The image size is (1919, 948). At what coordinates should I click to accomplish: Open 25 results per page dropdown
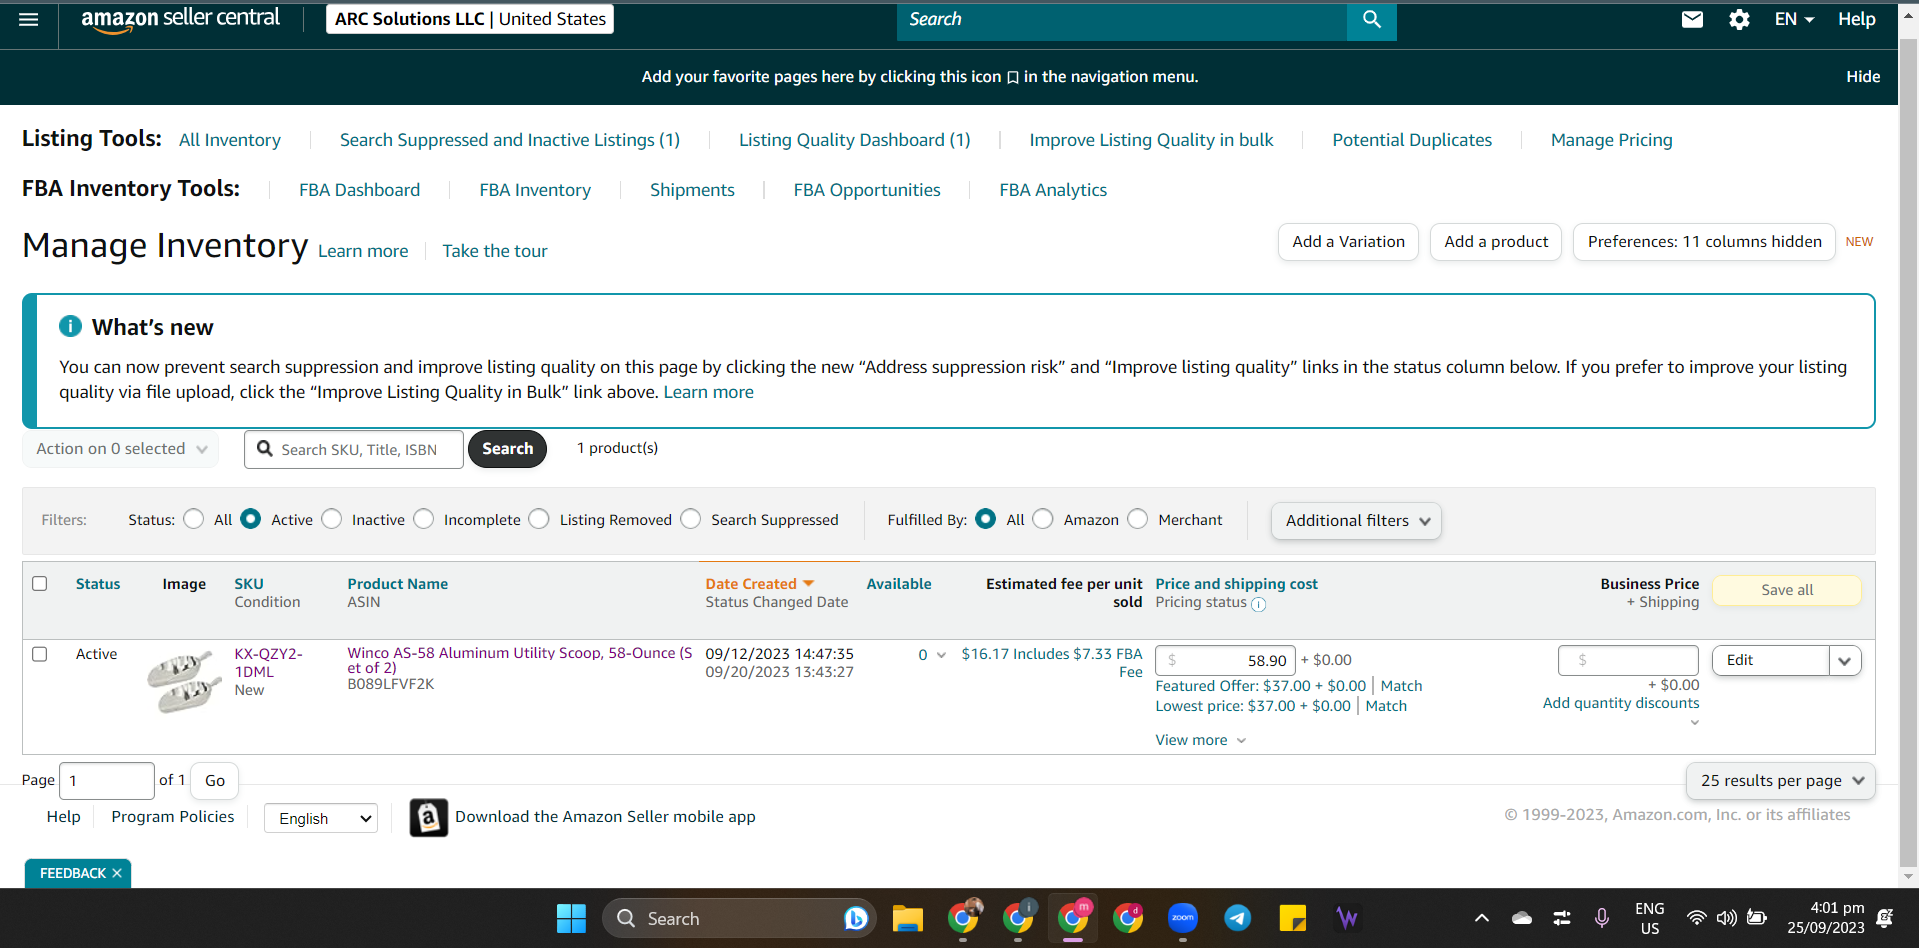1780,781
